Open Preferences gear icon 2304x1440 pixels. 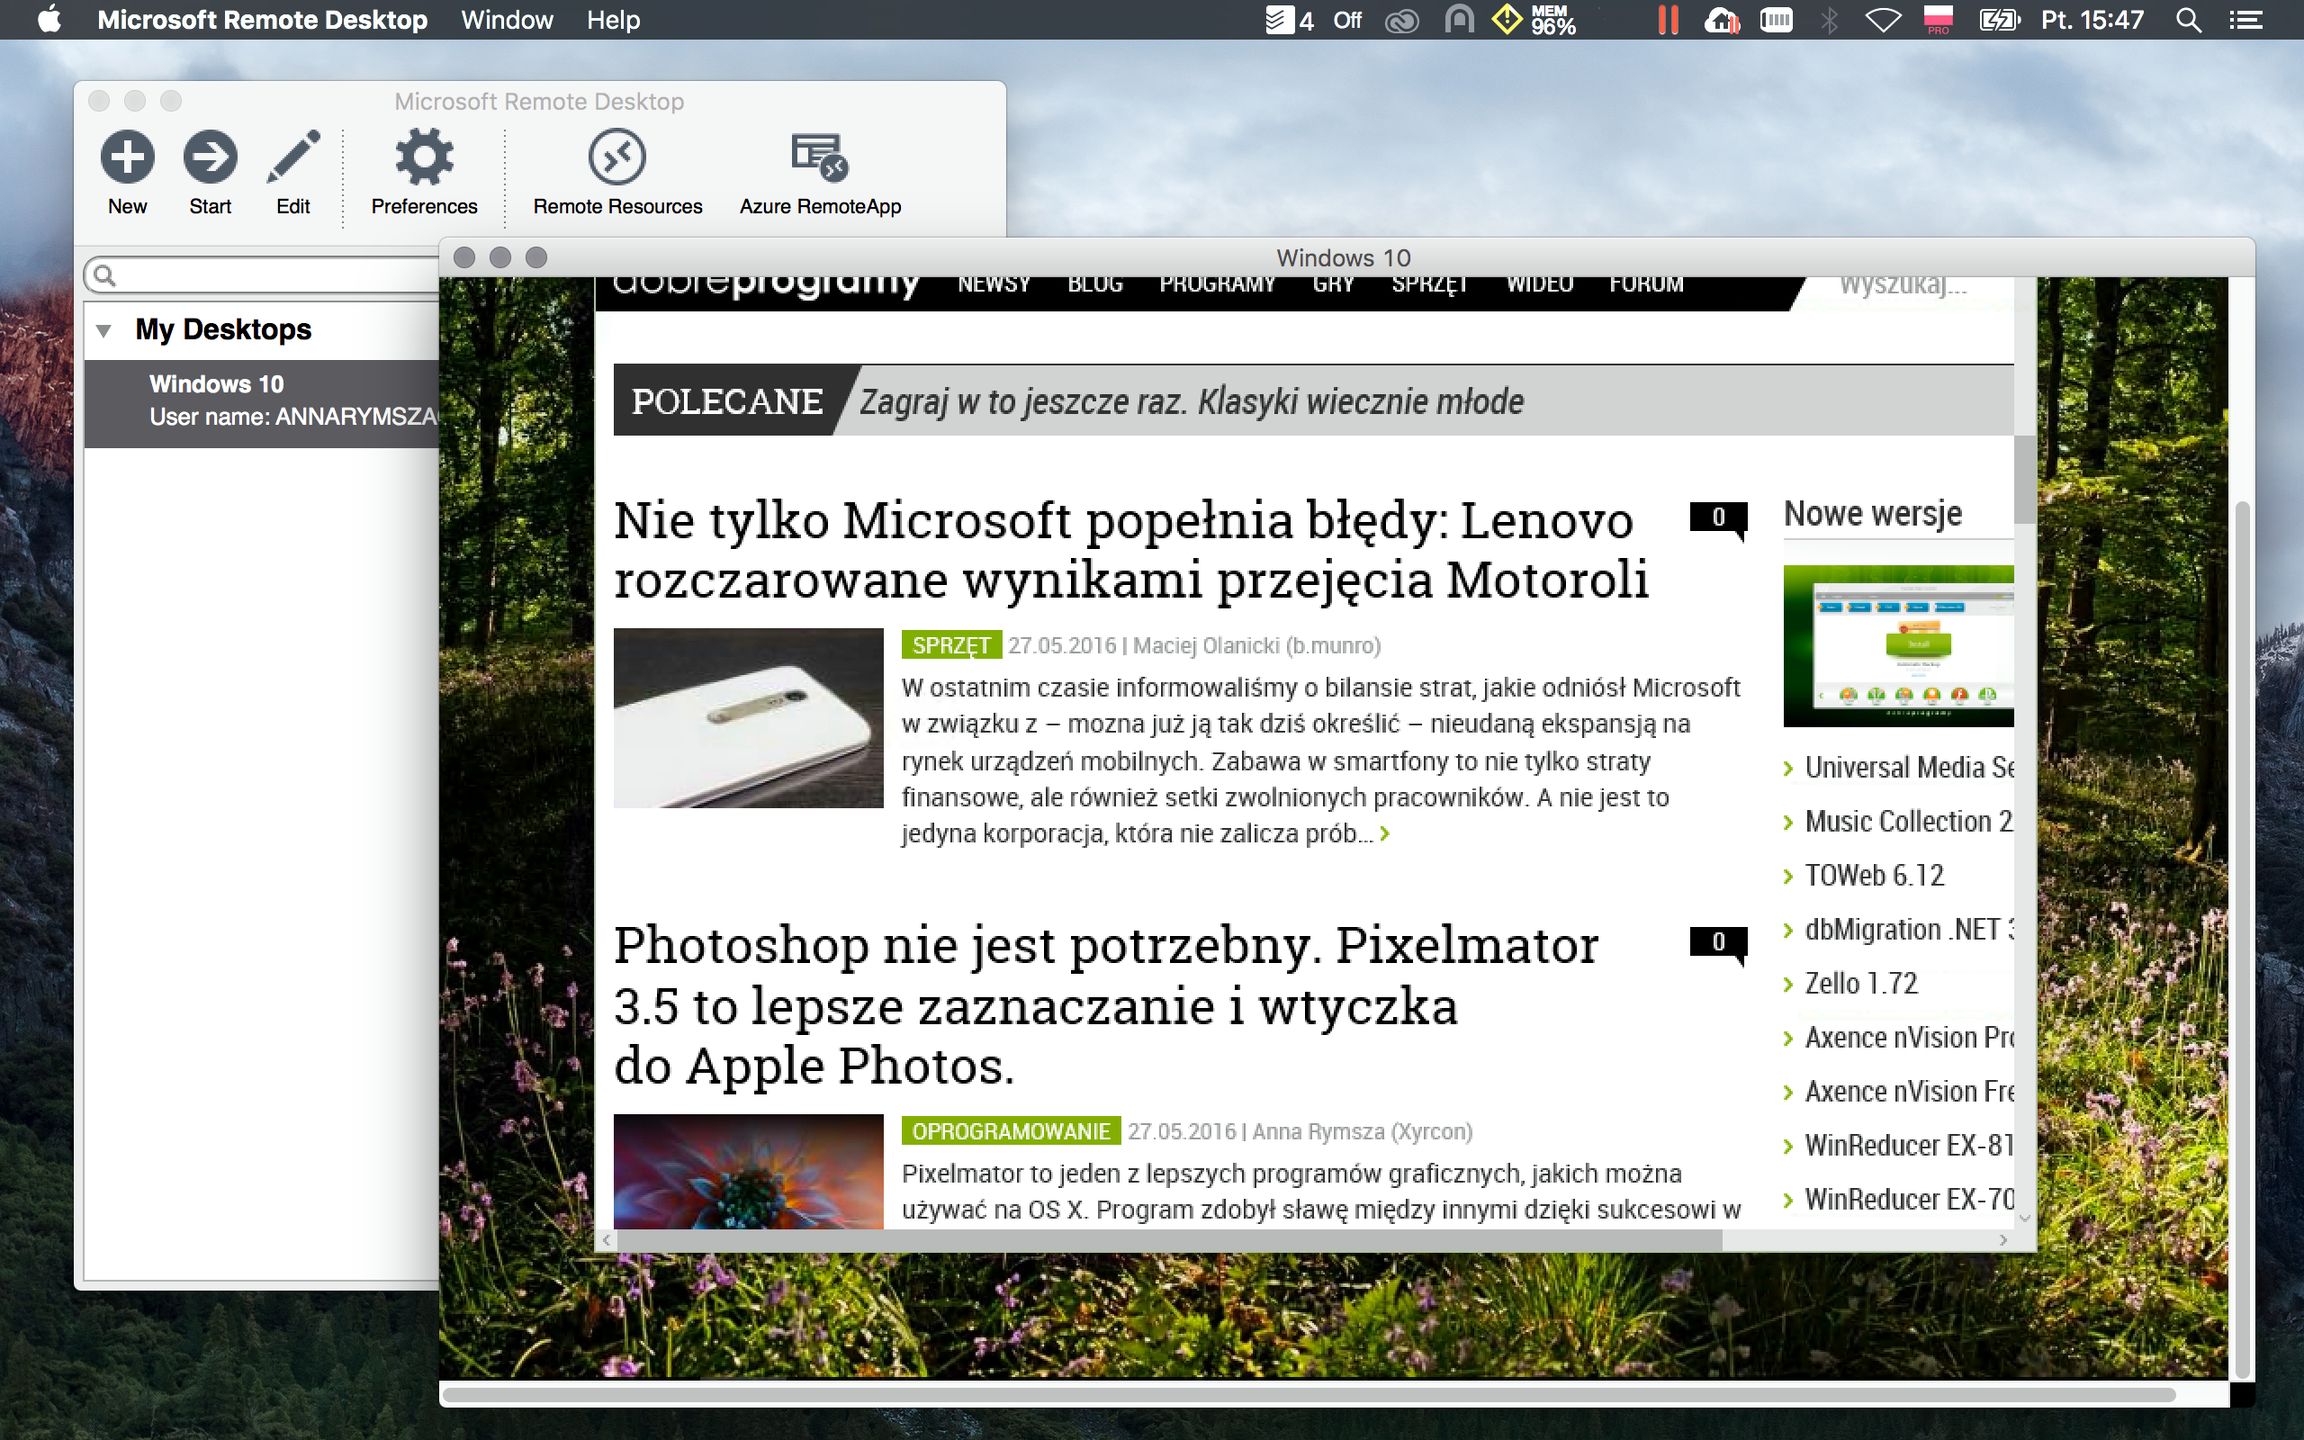point(424,157)
